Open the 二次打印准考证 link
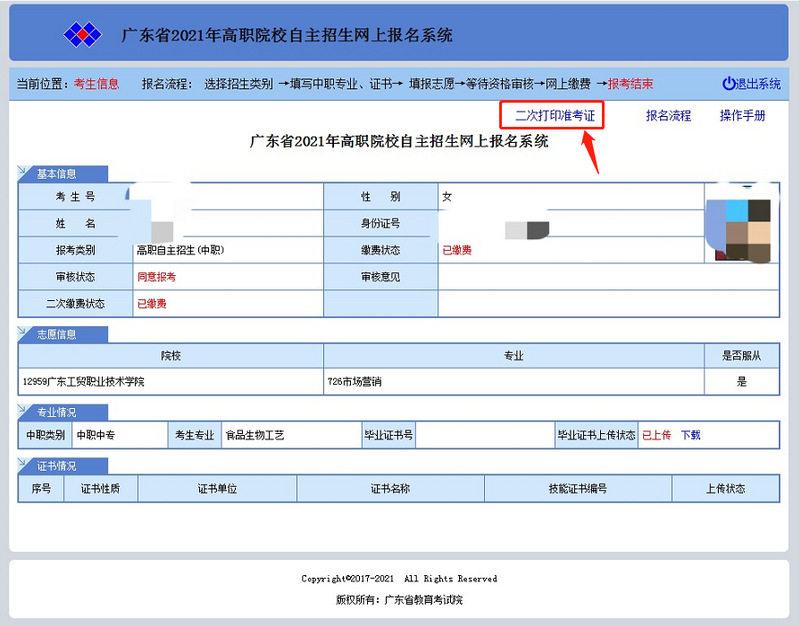799x626 pixels. point(554,116)
